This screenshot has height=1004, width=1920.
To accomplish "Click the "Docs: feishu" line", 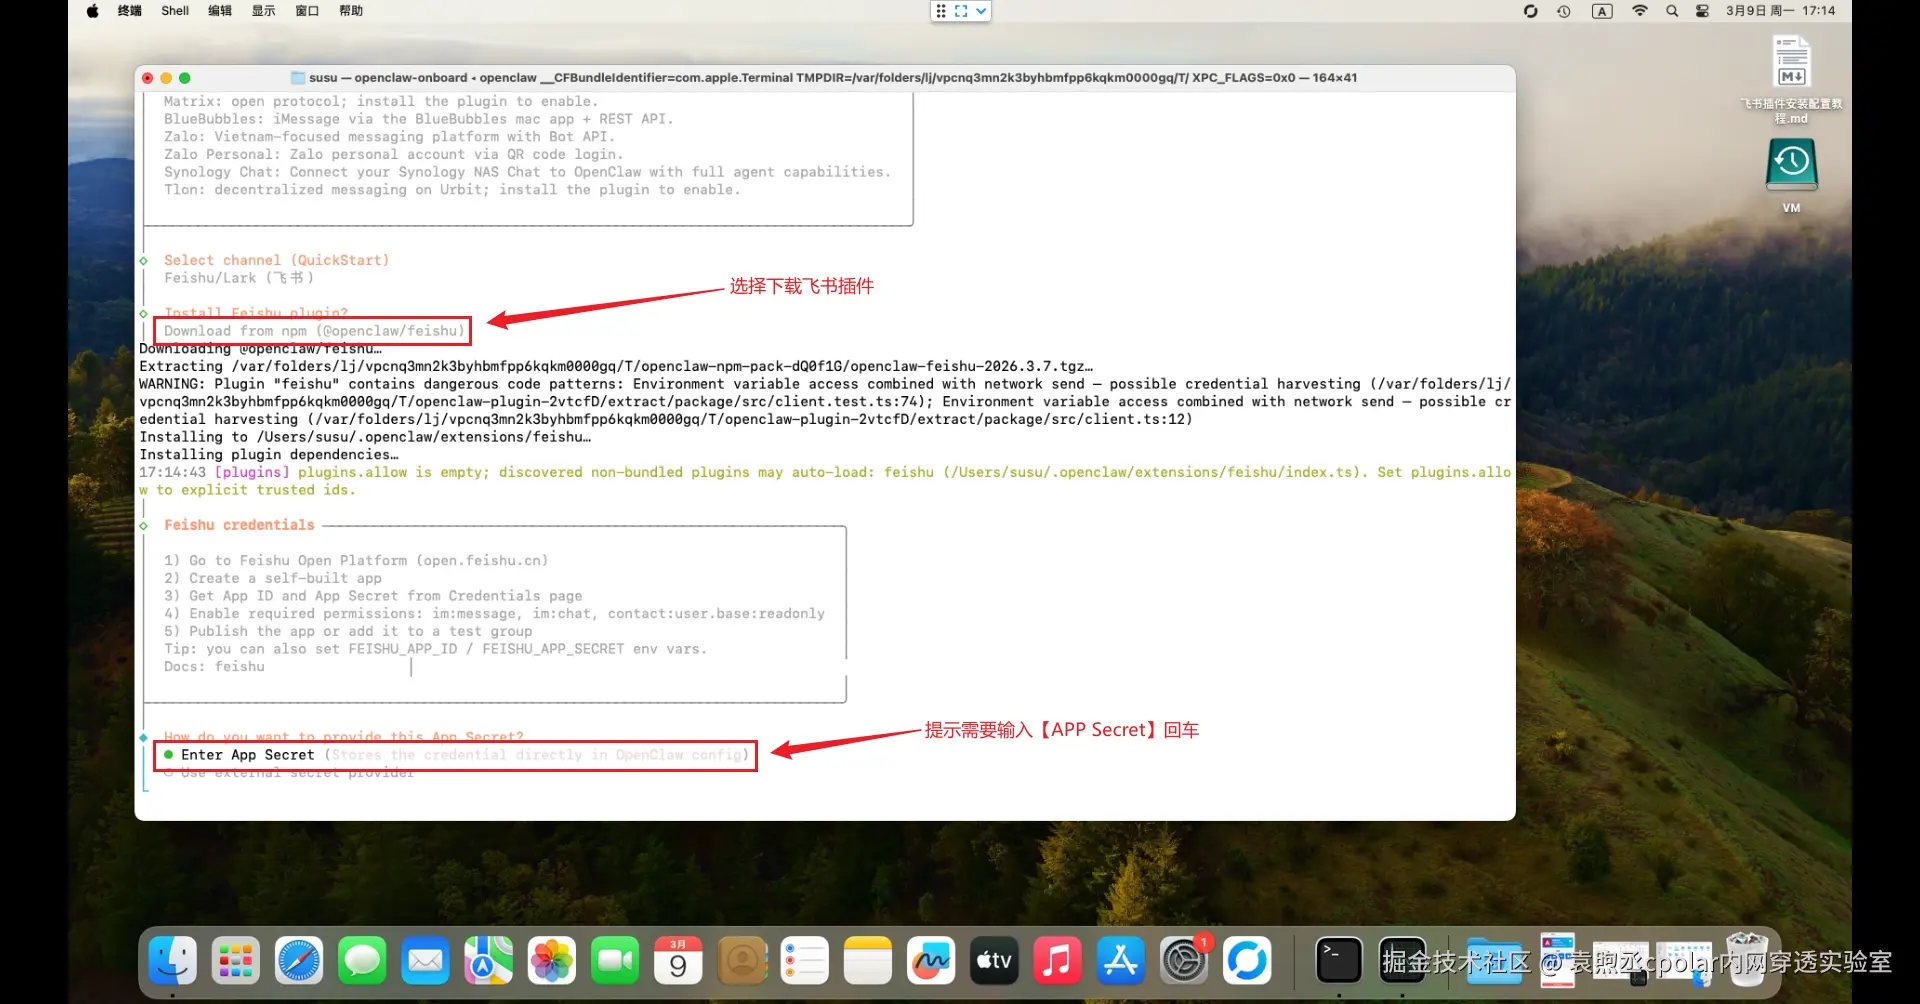I will (214, 667).
